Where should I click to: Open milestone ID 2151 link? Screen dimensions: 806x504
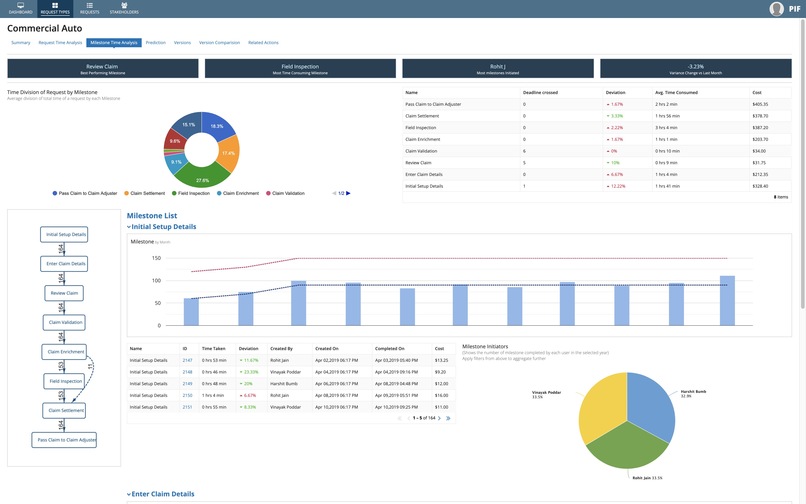tap(187, 407)
